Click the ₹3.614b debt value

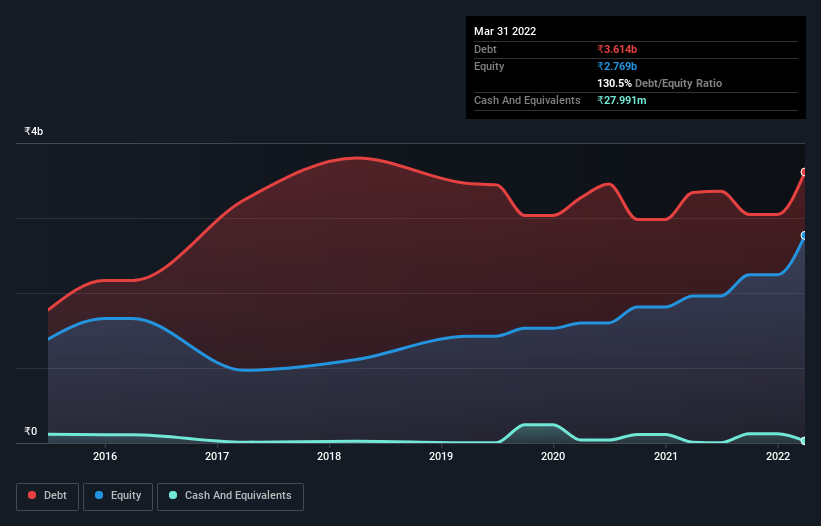[617, 49]
